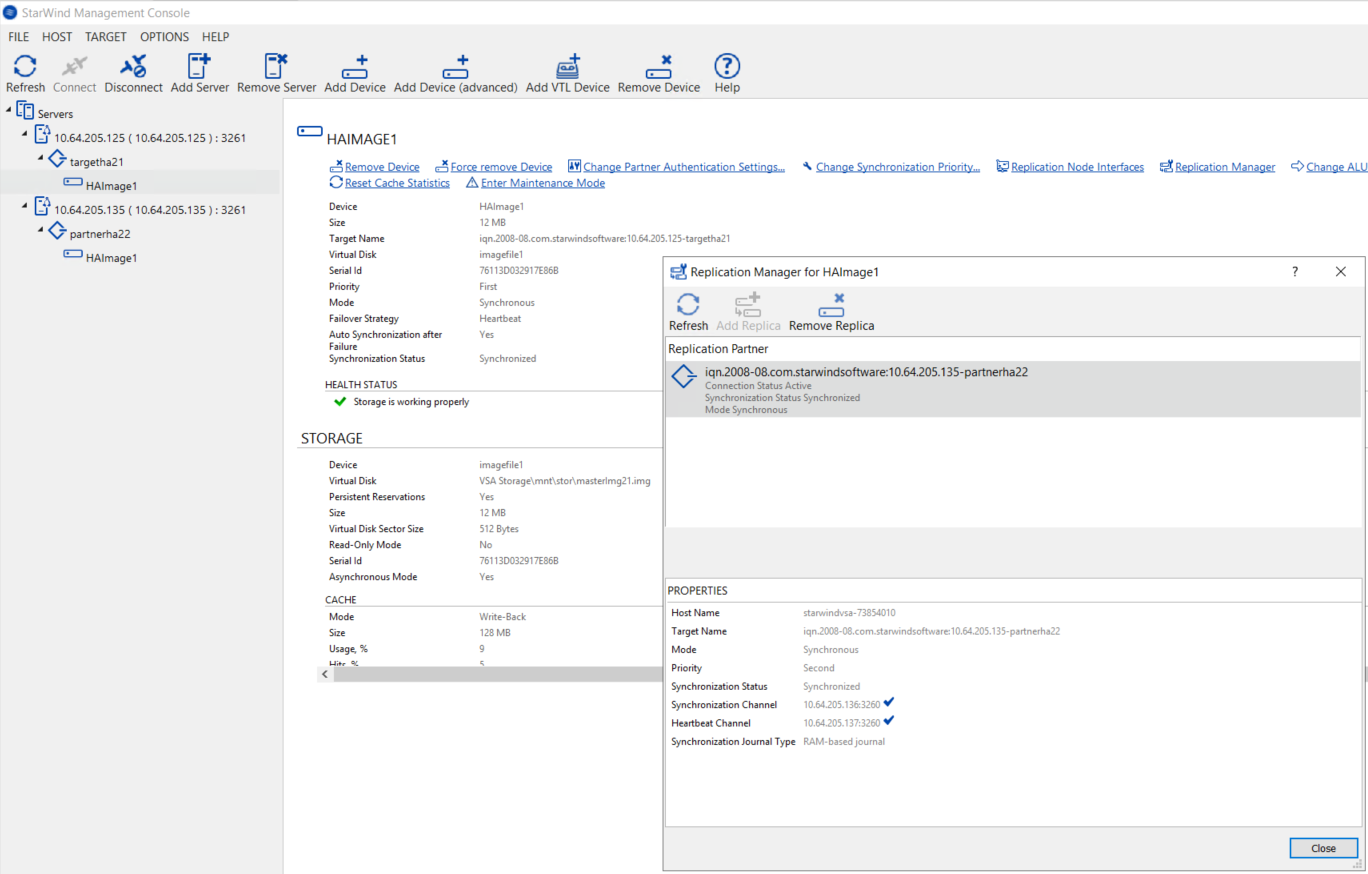
Task: Click the targetha21 target icon
Action: [58, 160]
